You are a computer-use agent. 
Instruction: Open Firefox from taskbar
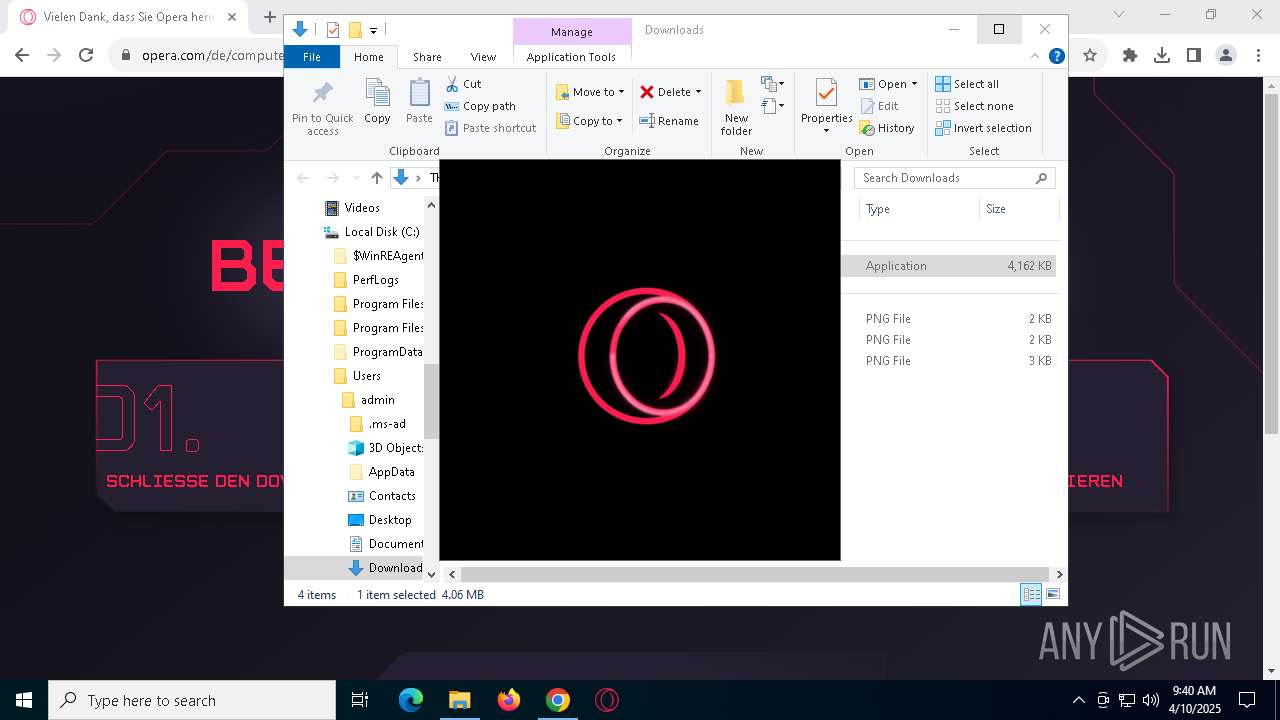[x=509, y=700]
